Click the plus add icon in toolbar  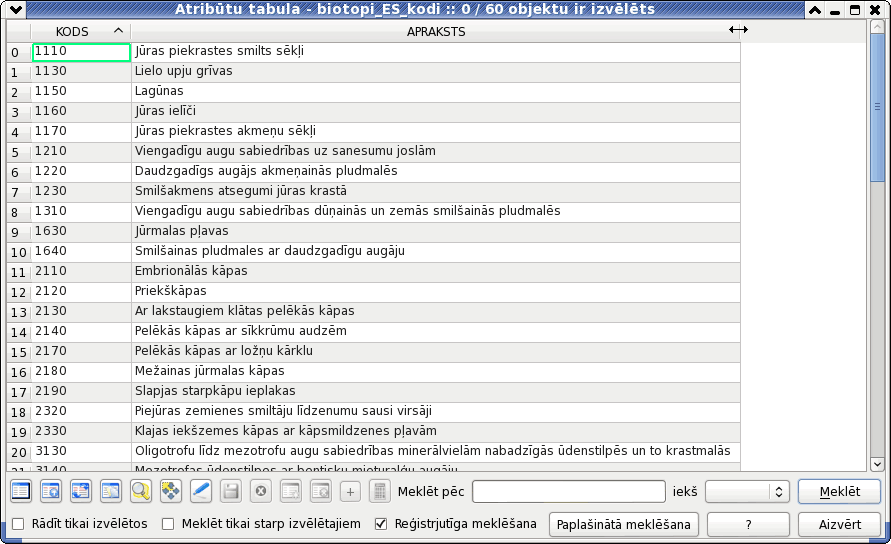click(x=351, y=491)
